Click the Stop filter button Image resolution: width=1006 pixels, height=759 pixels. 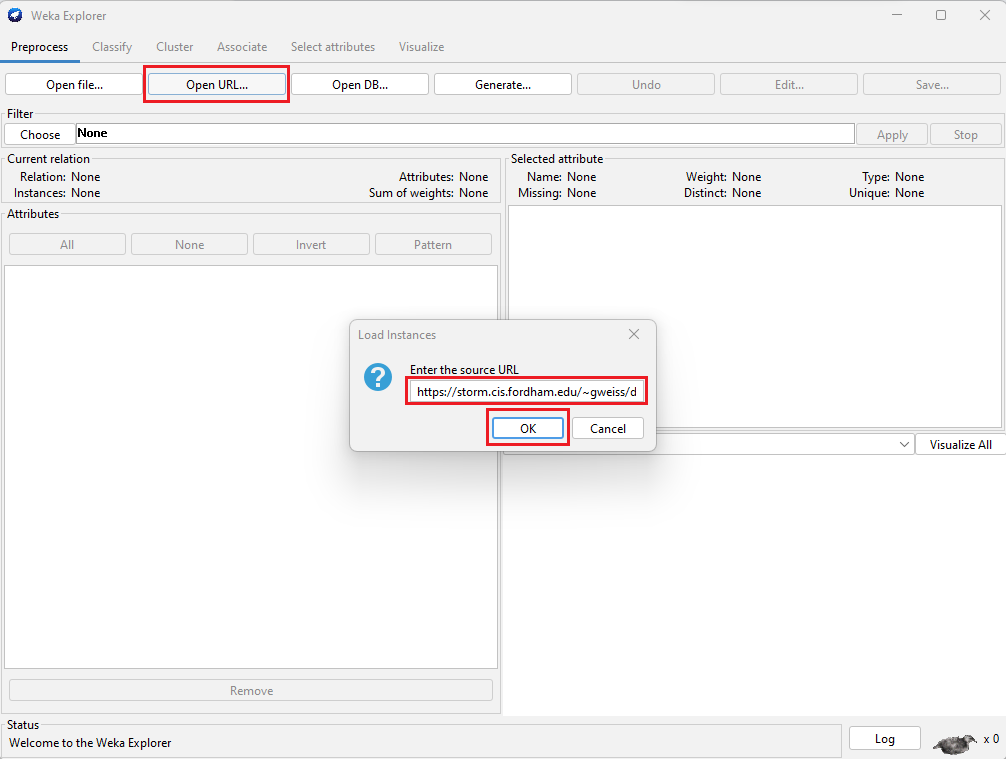966,135
